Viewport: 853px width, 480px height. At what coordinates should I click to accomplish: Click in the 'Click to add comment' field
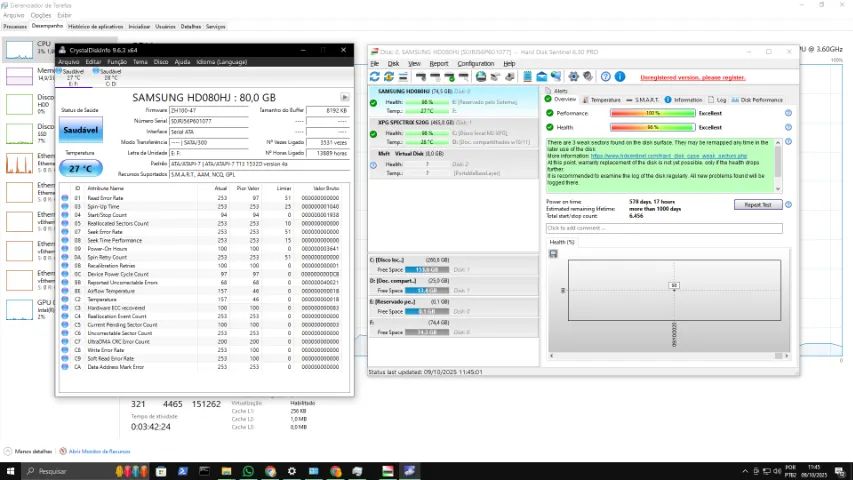pyautogui.click(x=664, y=228)
